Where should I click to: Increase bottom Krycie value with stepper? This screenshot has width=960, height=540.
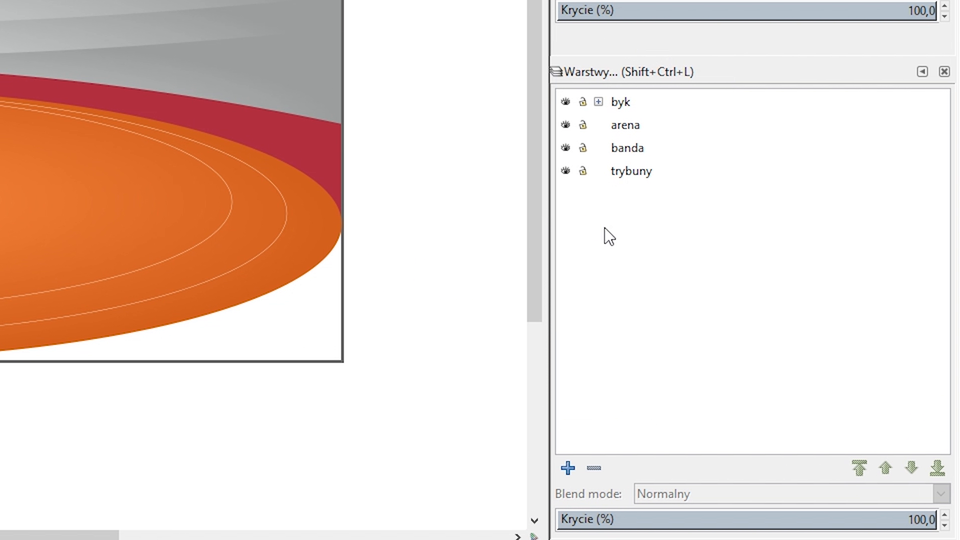(x=945, y=515)
